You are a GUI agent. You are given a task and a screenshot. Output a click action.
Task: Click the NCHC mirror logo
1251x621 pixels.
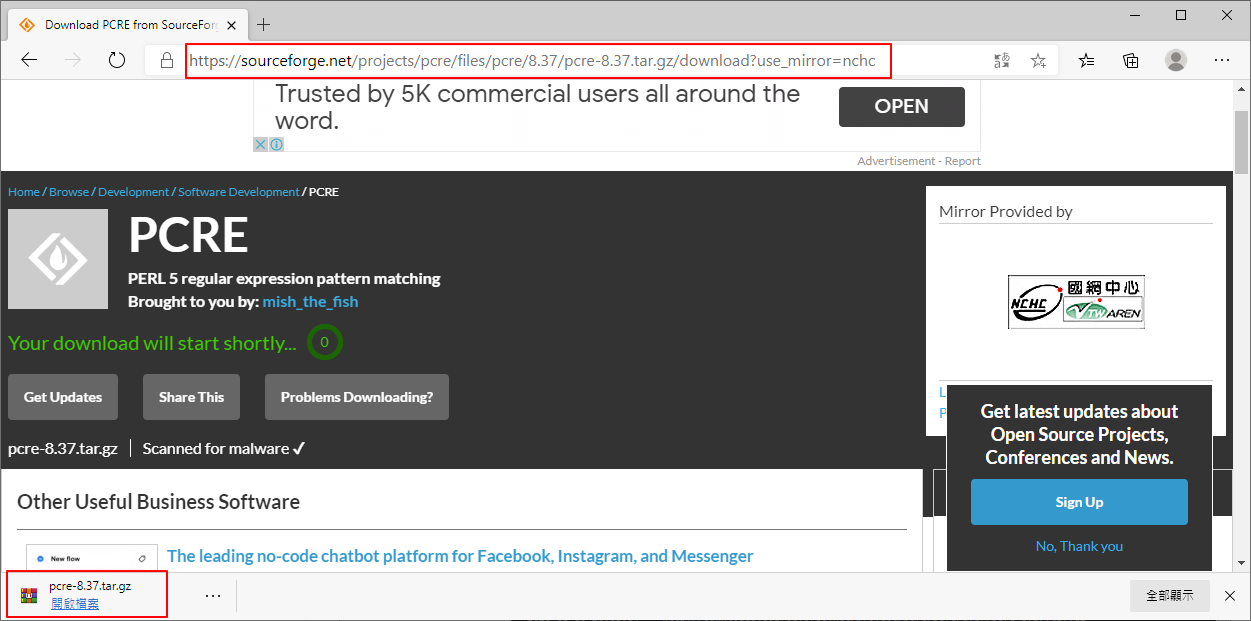pos(1076,302)
